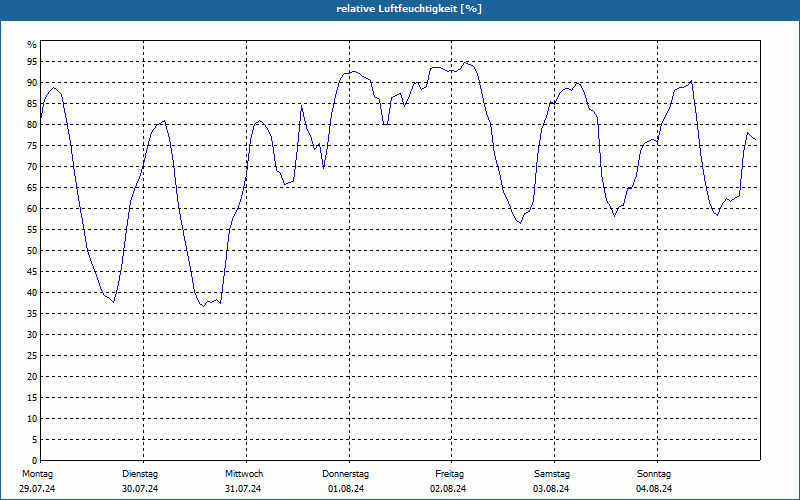Click the y-axis value 85

[x=32, y=104]
